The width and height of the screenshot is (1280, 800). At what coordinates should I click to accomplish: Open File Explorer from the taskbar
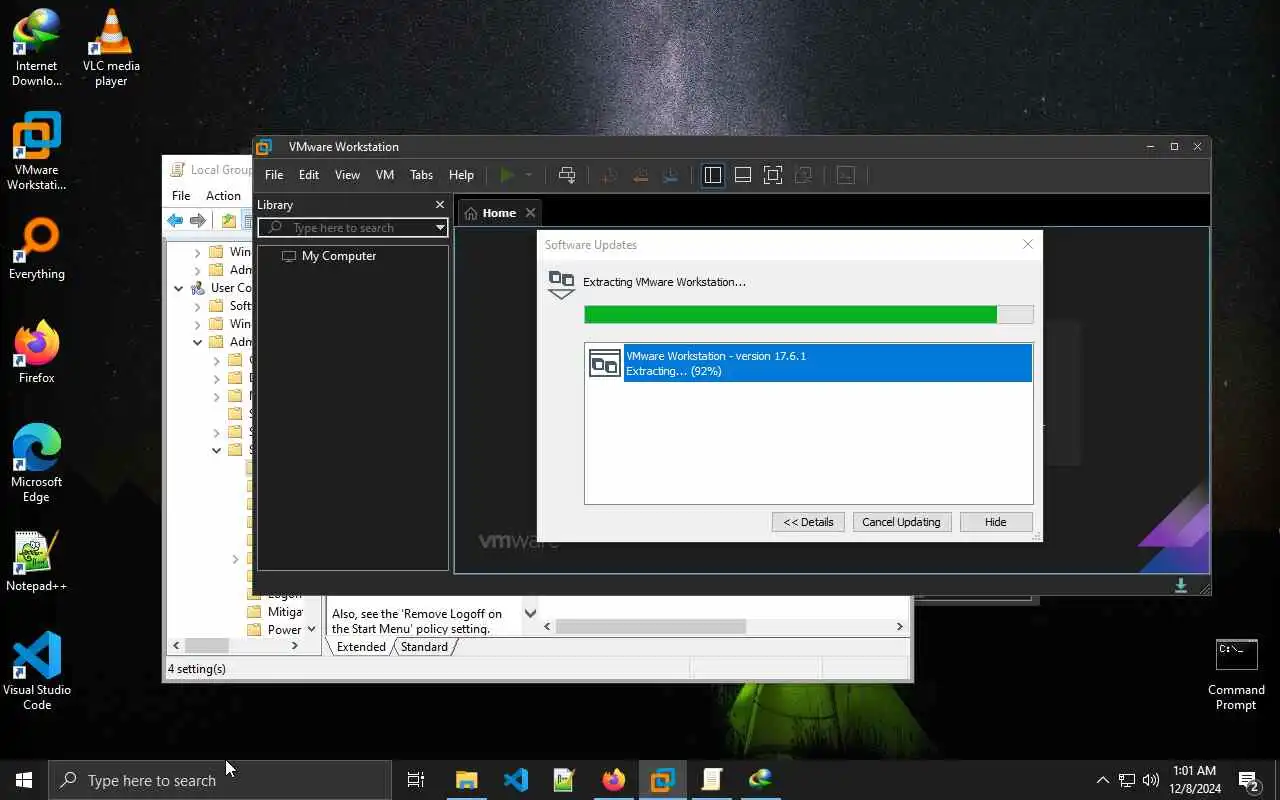coord(467,780)
